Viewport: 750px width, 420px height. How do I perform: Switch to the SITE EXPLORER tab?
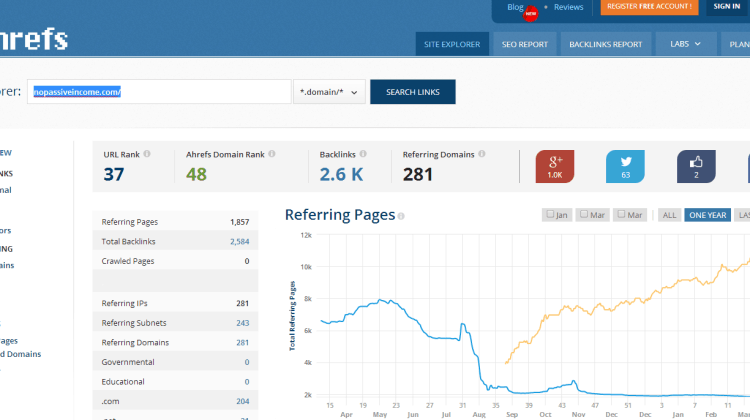[x=452, y=44]
